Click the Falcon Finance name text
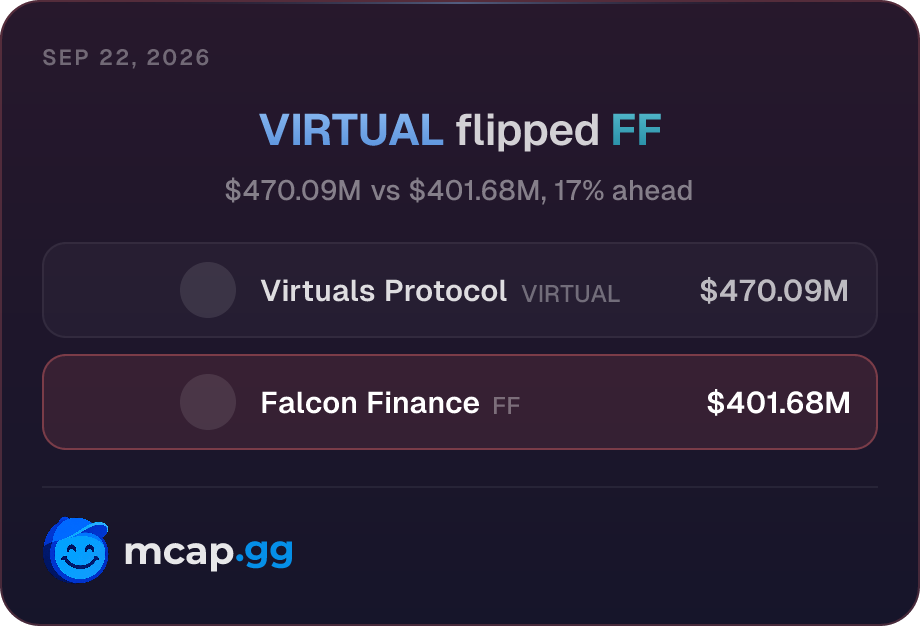This screenshot has height=626, width=920. coord(370,402)
